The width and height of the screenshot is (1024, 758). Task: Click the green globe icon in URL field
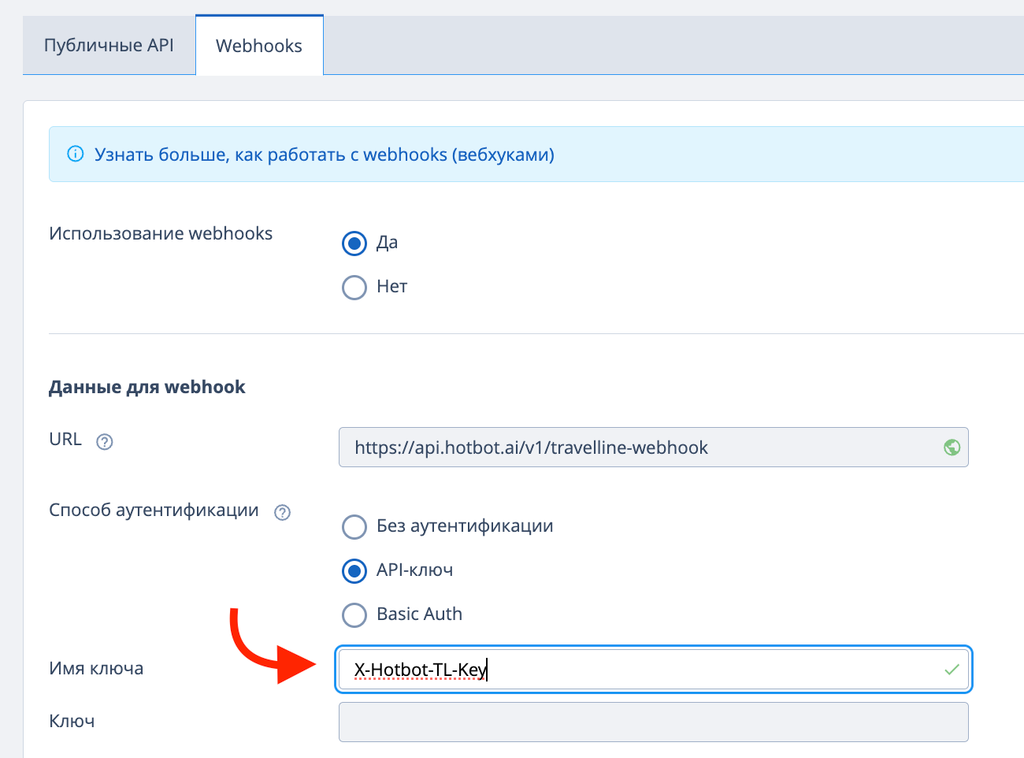click(952, 447)
